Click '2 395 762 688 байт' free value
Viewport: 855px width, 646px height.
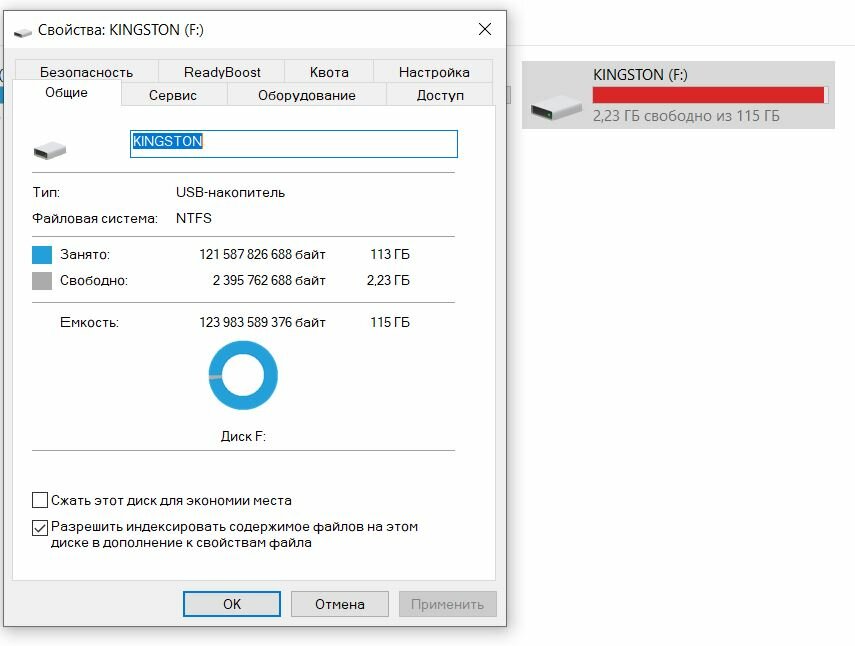click(269, 280)
